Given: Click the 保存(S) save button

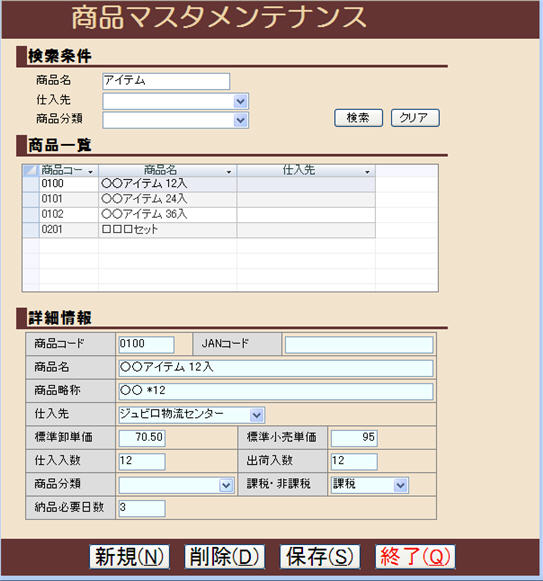Looking at the screenshot, I should 320,556.
